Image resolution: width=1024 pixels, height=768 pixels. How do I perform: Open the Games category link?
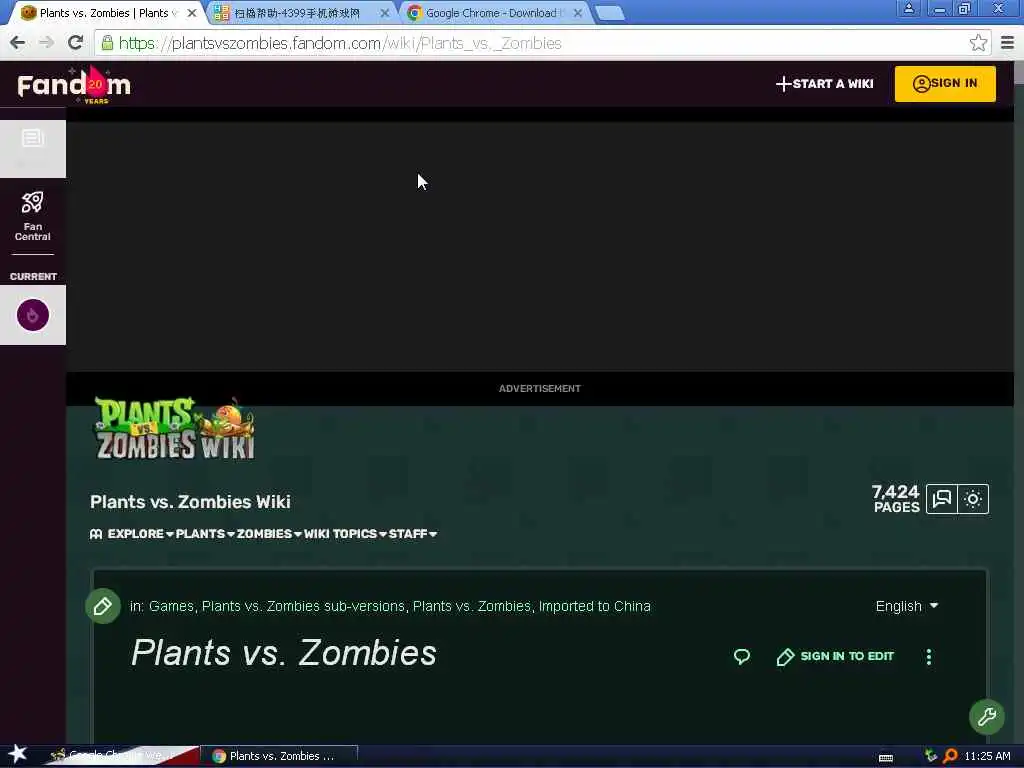coord(171,606)
